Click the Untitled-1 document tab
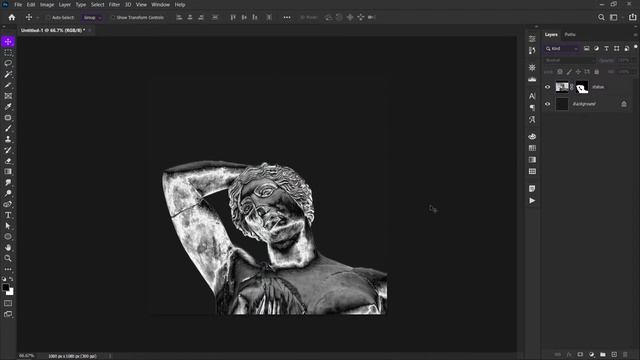Image resolution: width=640 pixels, height=360 pixels. pyautogui.click(x=53, y=30)
